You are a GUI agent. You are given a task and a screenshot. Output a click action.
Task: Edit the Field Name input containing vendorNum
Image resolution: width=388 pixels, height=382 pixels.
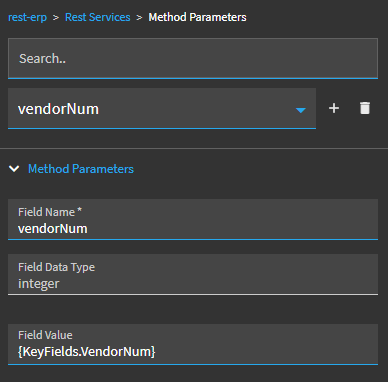click(x=193, y=219)
